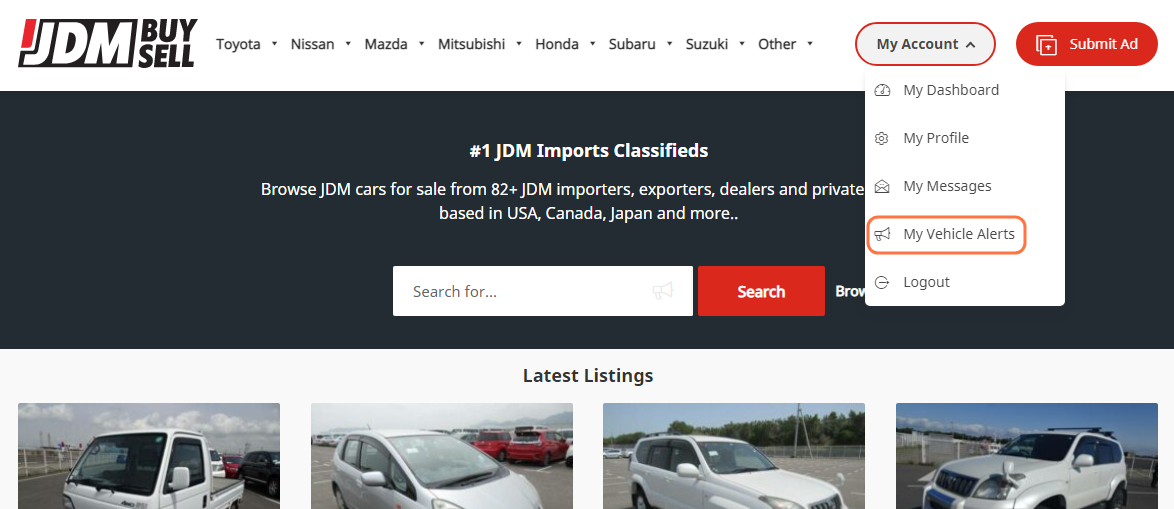Open the Mitsubishi dropdown menu
This screenshot has width=1174, height=509.
coord(479,43)
